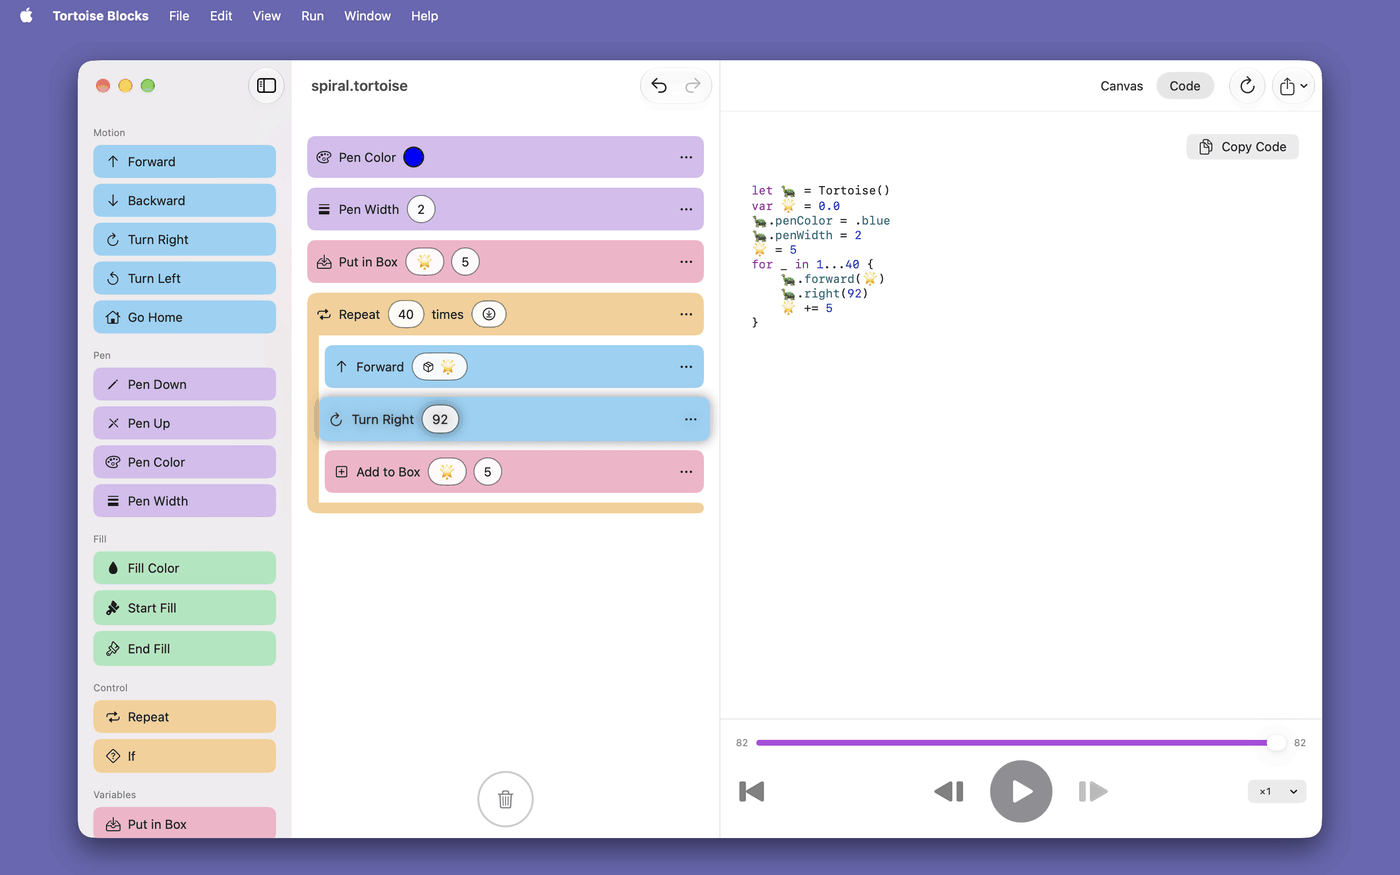This screenshot has width=1400, height=875.
Task: Reload the canvas with the refresh icon
Action: coord(1247,86)
